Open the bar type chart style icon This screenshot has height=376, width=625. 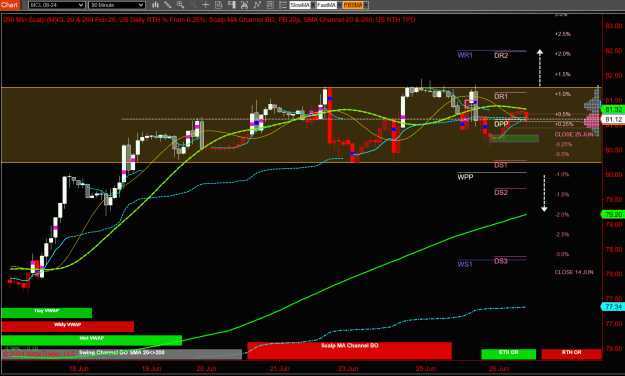tap(155, 5)
